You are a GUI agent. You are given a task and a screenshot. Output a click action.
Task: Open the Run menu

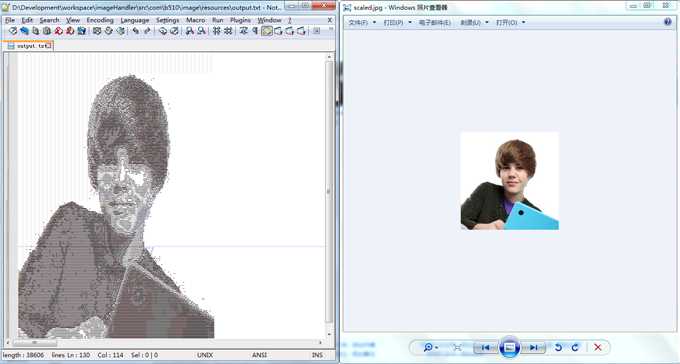pos(218,20)
